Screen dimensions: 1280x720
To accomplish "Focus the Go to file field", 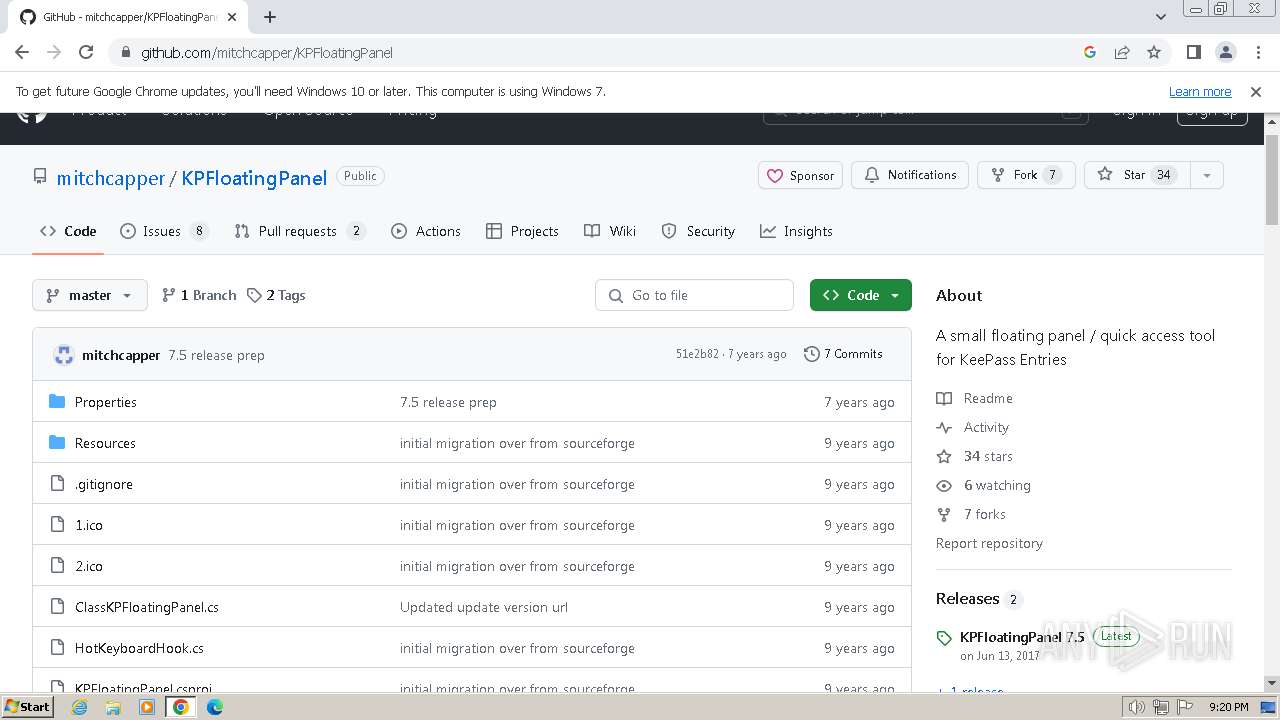I will (x=695, y=295).
